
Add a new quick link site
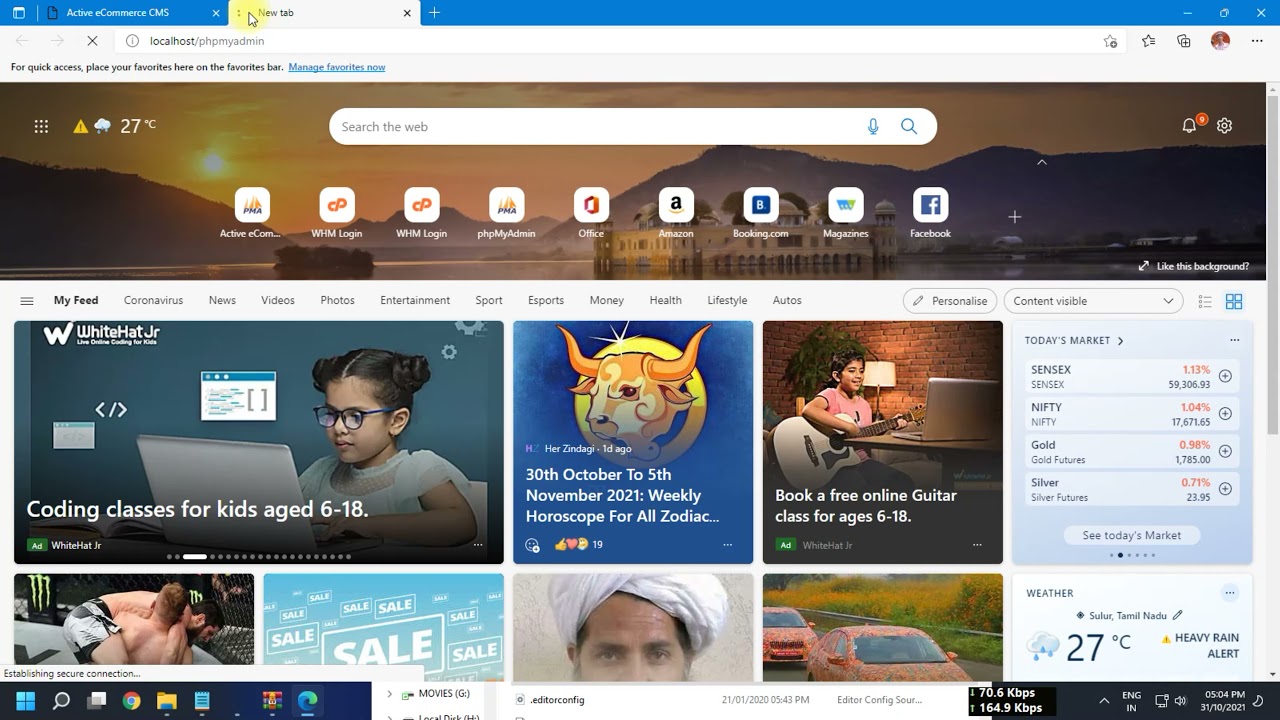click(1015, 217)
